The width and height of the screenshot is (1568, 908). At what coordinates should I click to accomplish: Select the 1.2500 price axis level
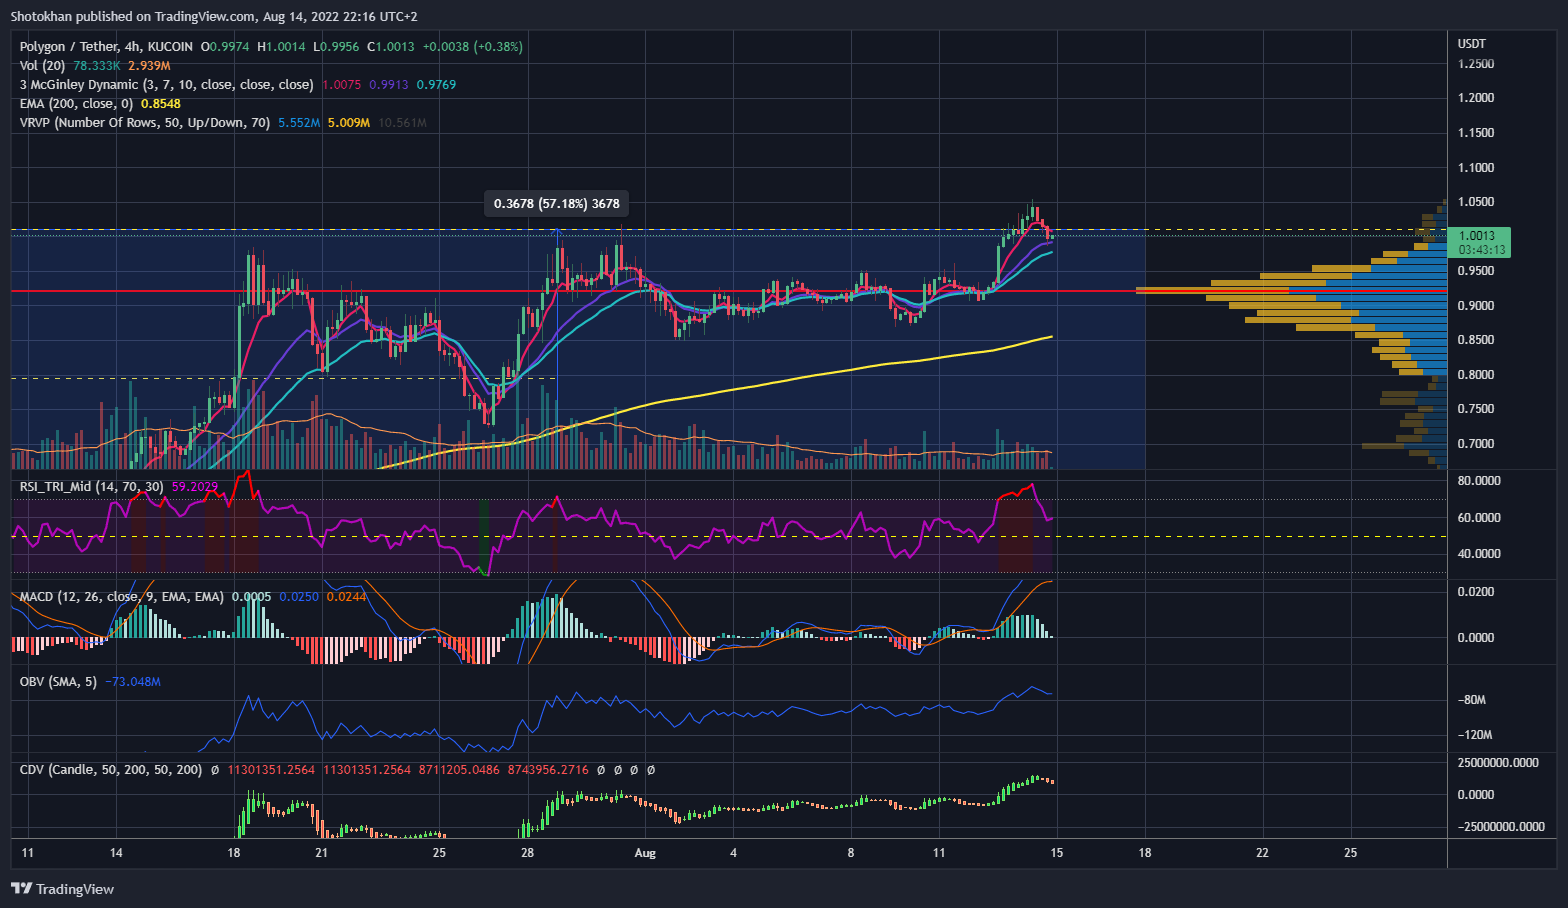click(x=1476, y=64)
